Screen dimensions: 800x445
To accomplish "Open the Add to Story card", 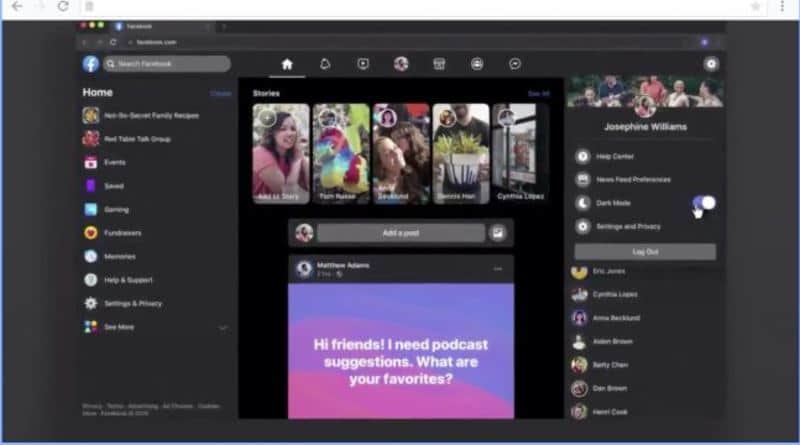I will click(x=281, y=154).
